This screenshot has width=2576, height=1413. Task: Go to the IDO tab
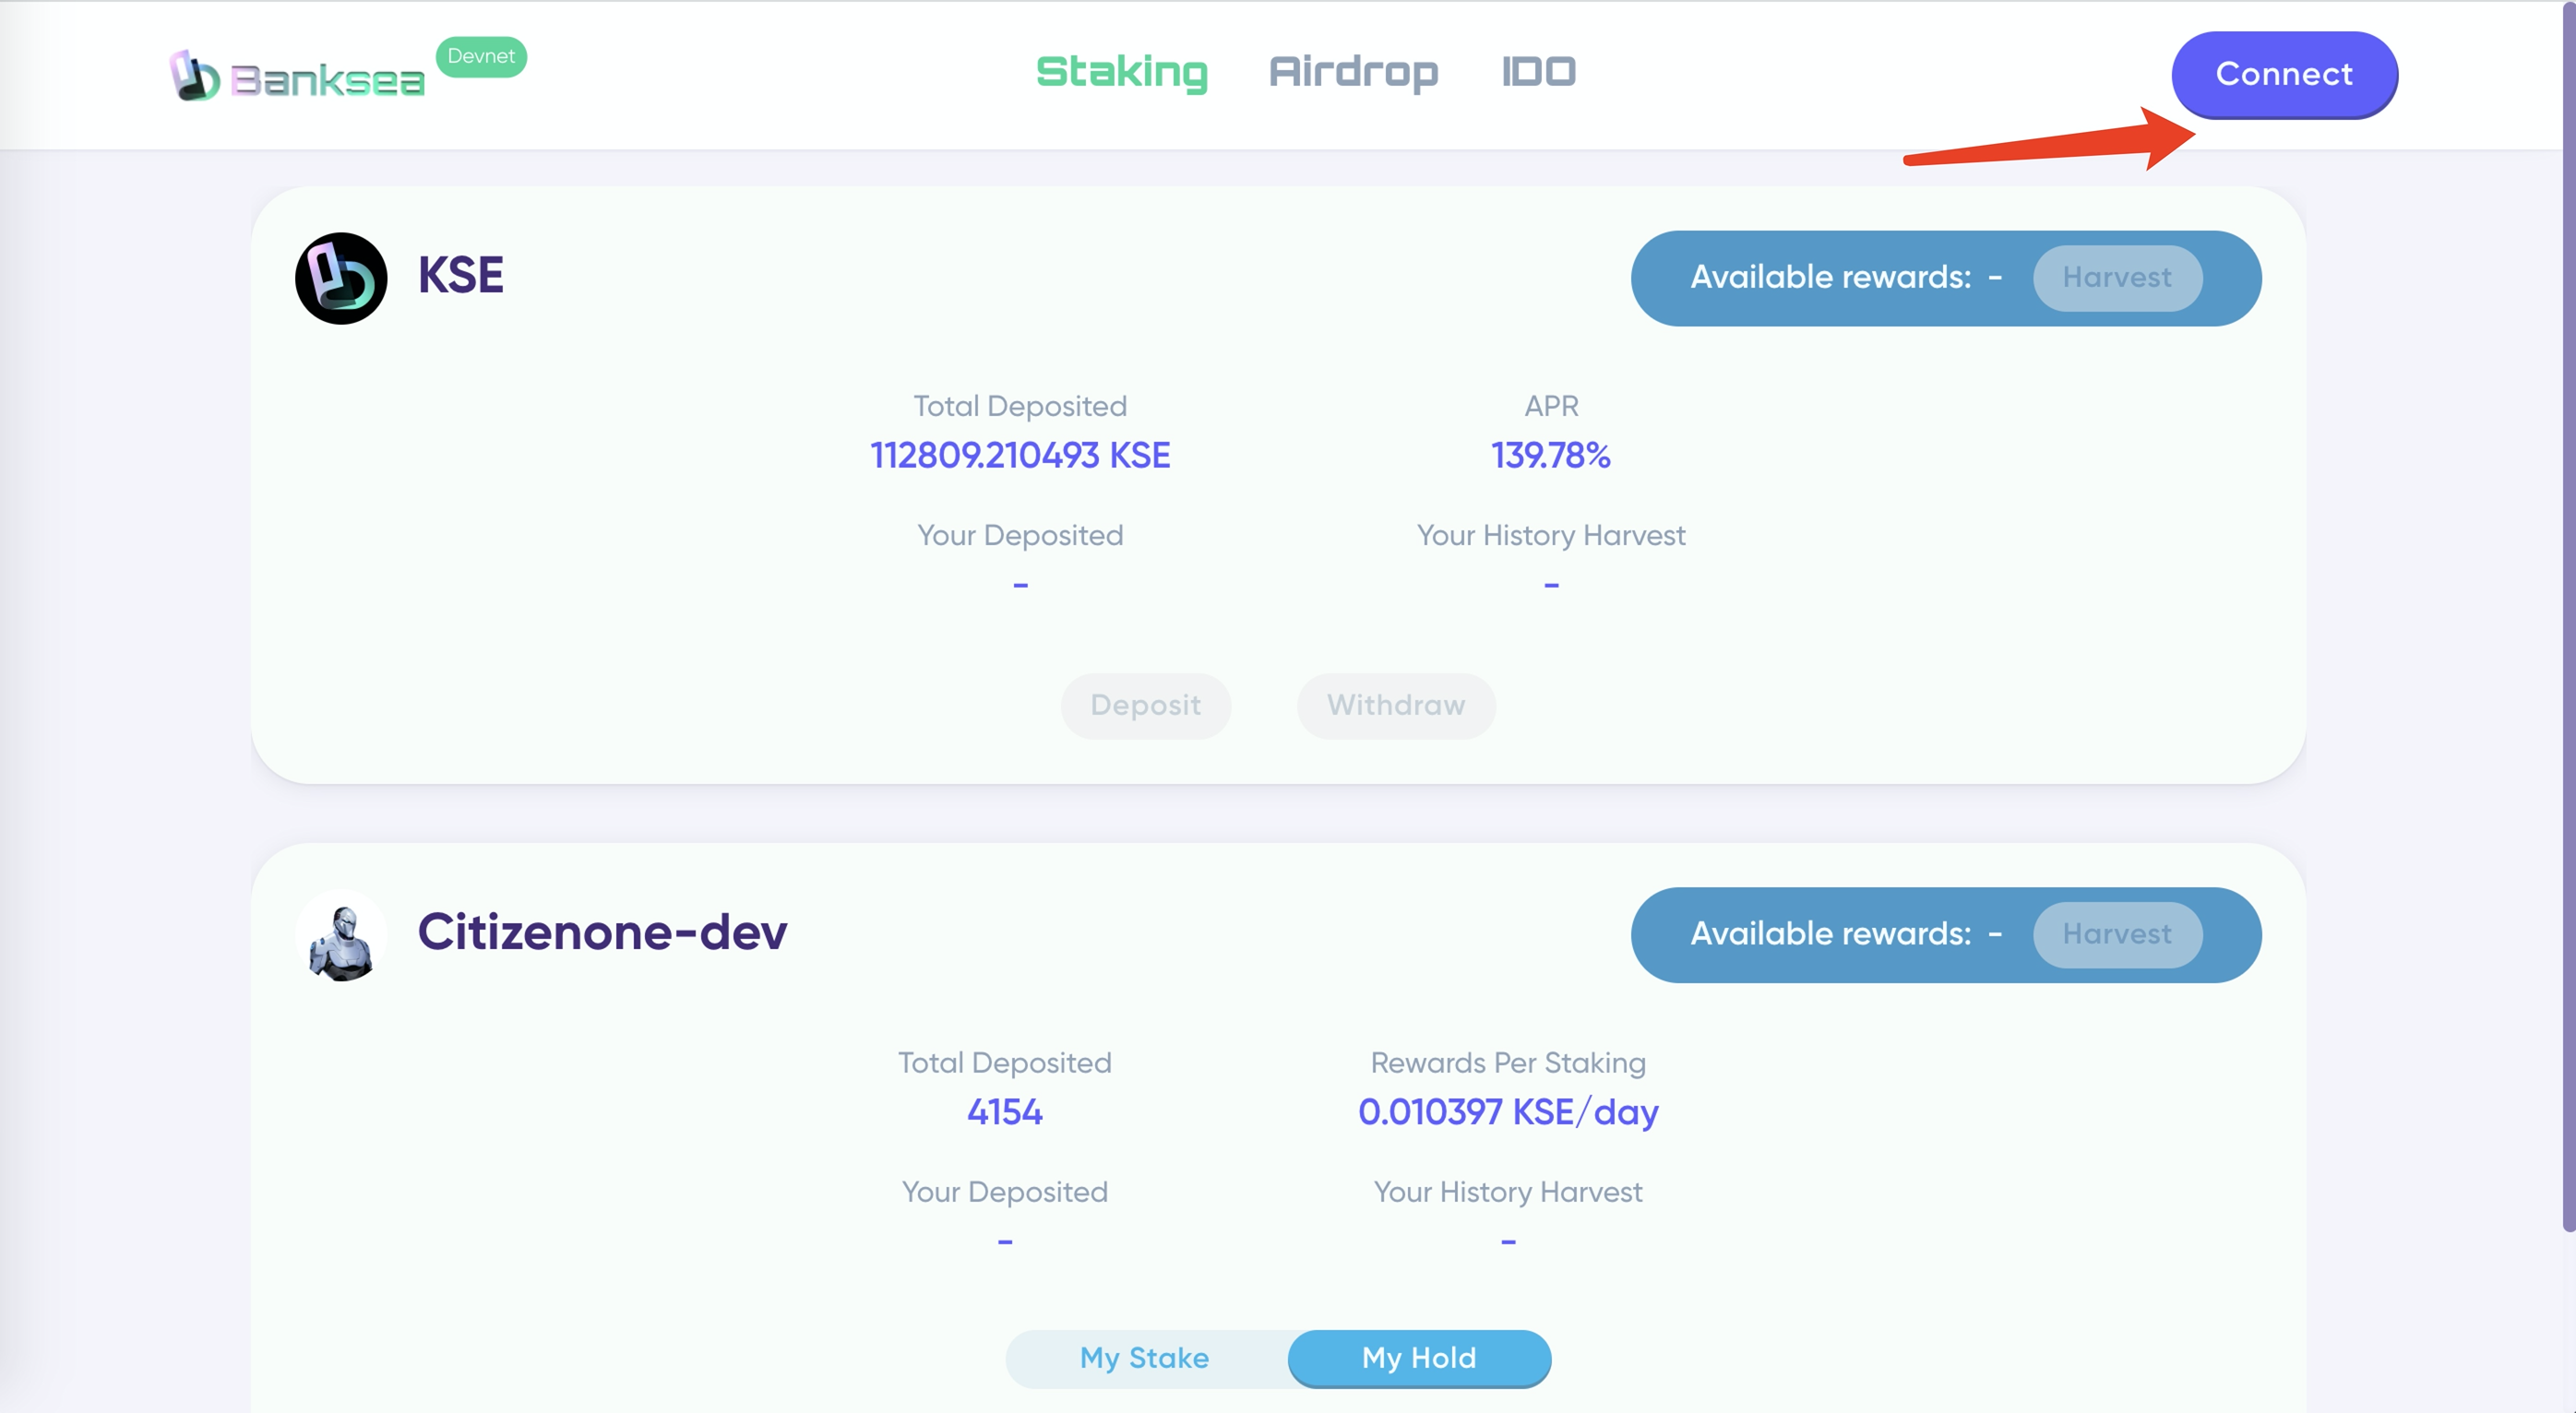(1538, 72)
